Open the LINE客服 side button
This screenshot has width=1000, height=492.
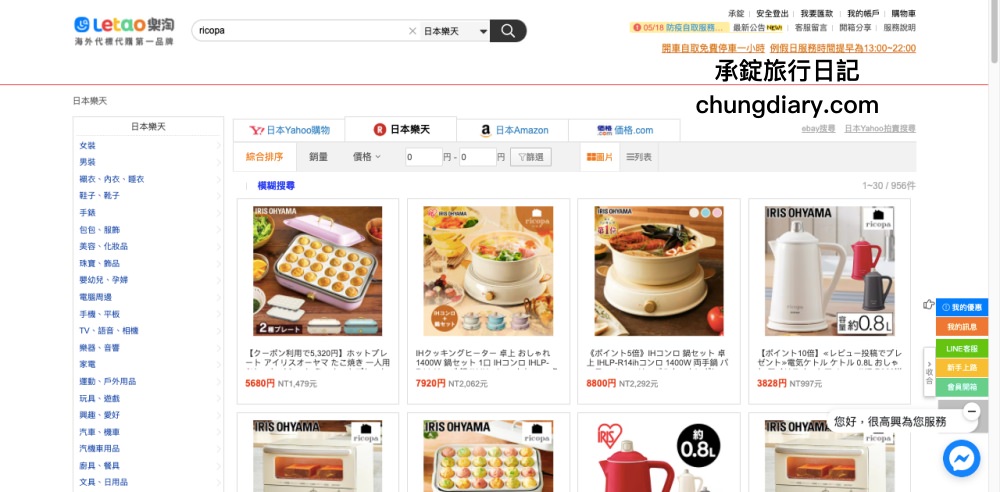pyautogui.click(x=962, y=348)
